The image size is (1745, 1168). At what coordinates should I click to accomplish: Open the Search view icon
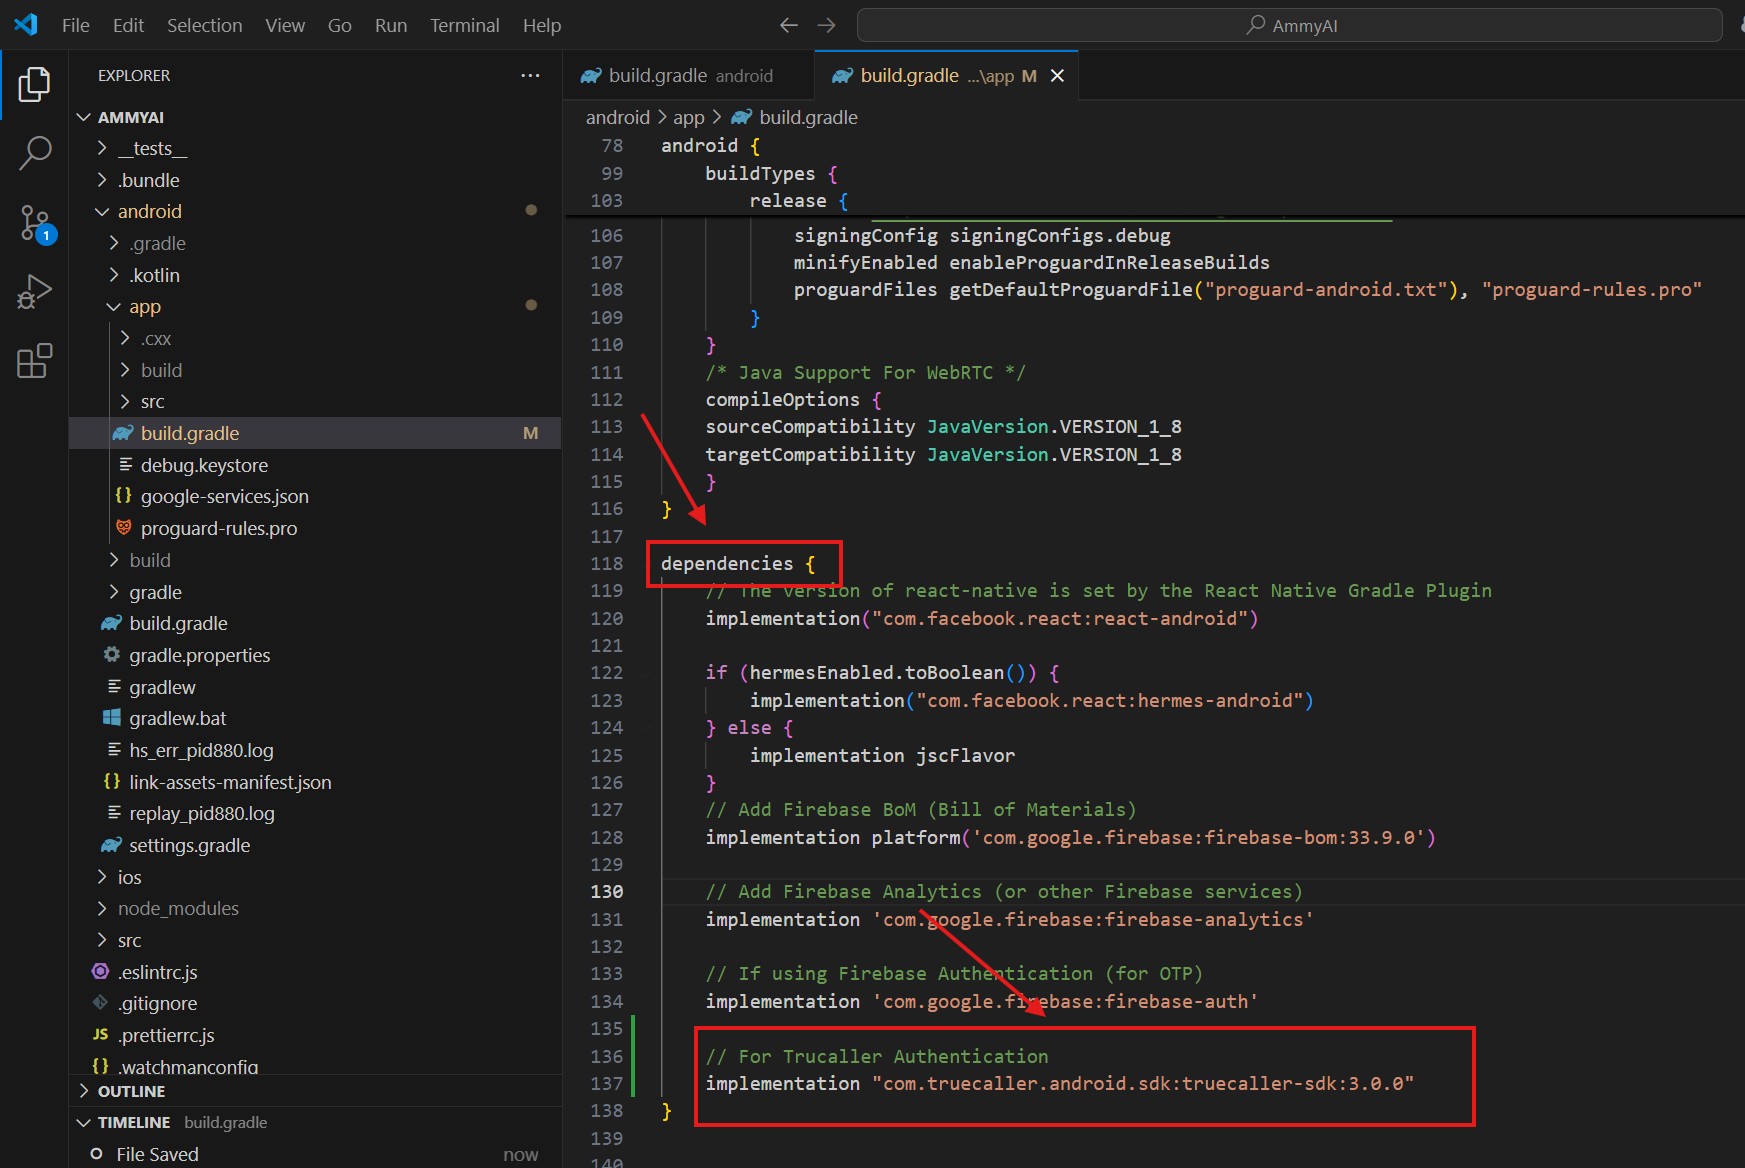click(34, 153)
